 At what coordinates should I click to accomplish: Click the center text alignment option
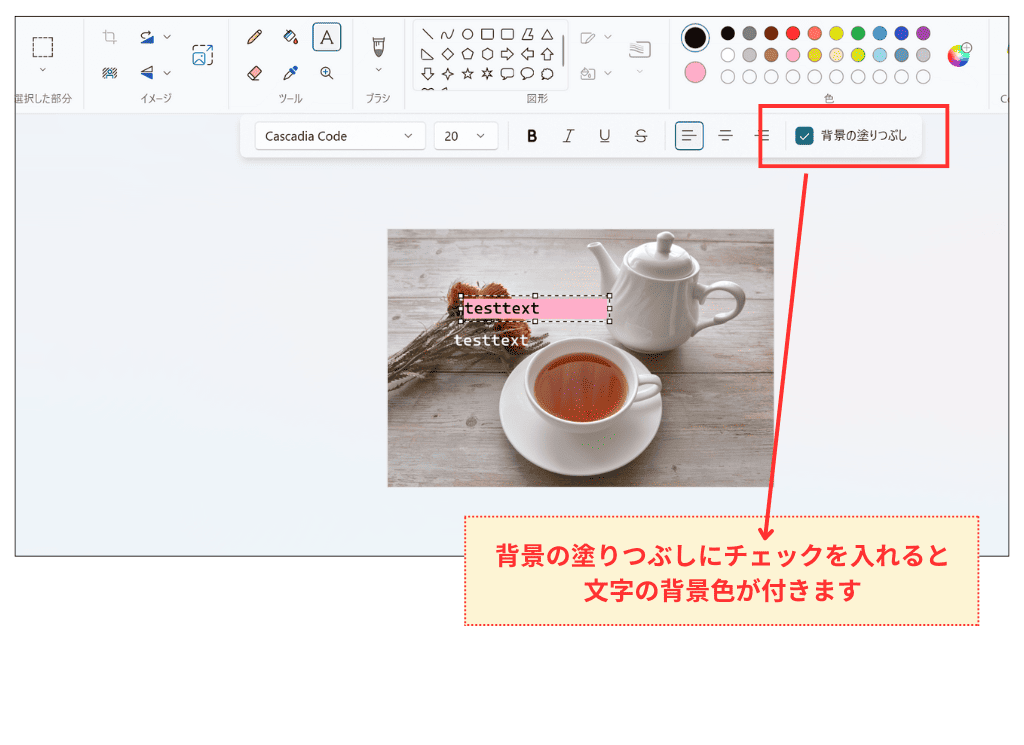[725, 135]
